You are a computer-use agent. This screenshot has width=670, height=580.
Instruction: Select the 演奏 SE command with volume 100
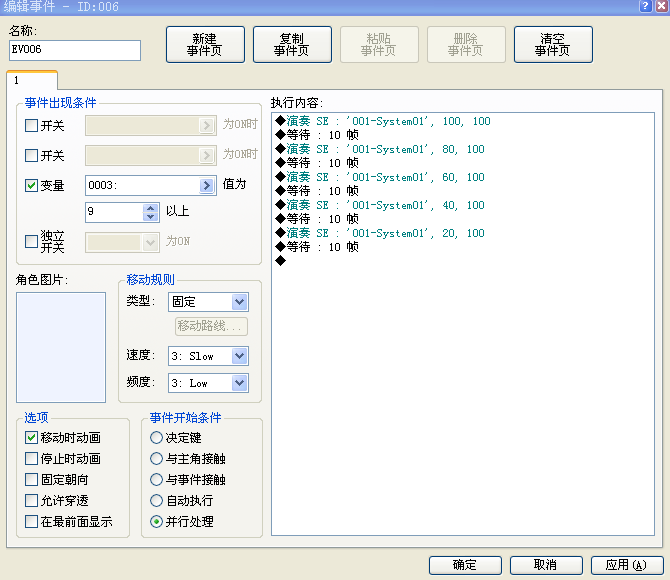coord(383,121)
